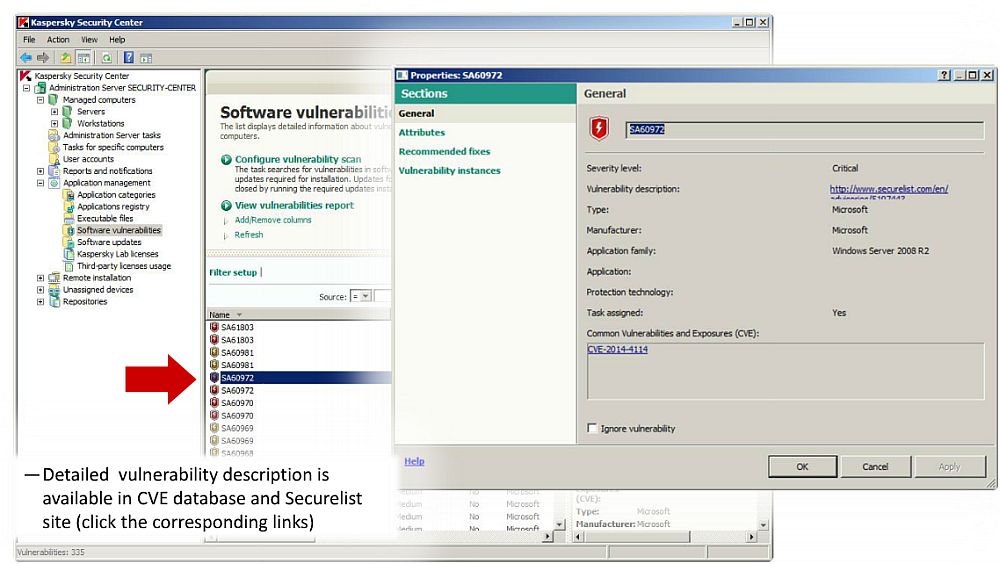Open the View menu

(x=89, y=40)
